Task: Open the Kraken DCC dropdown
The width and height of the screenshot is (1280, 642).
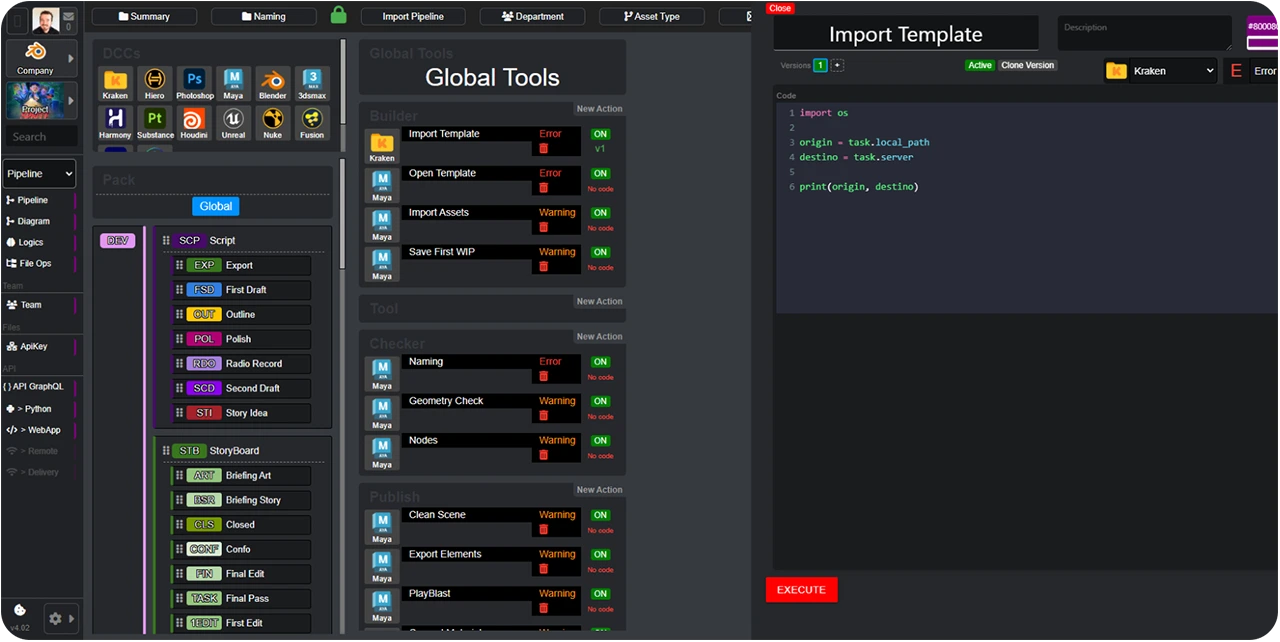Action: point(1160,71)
